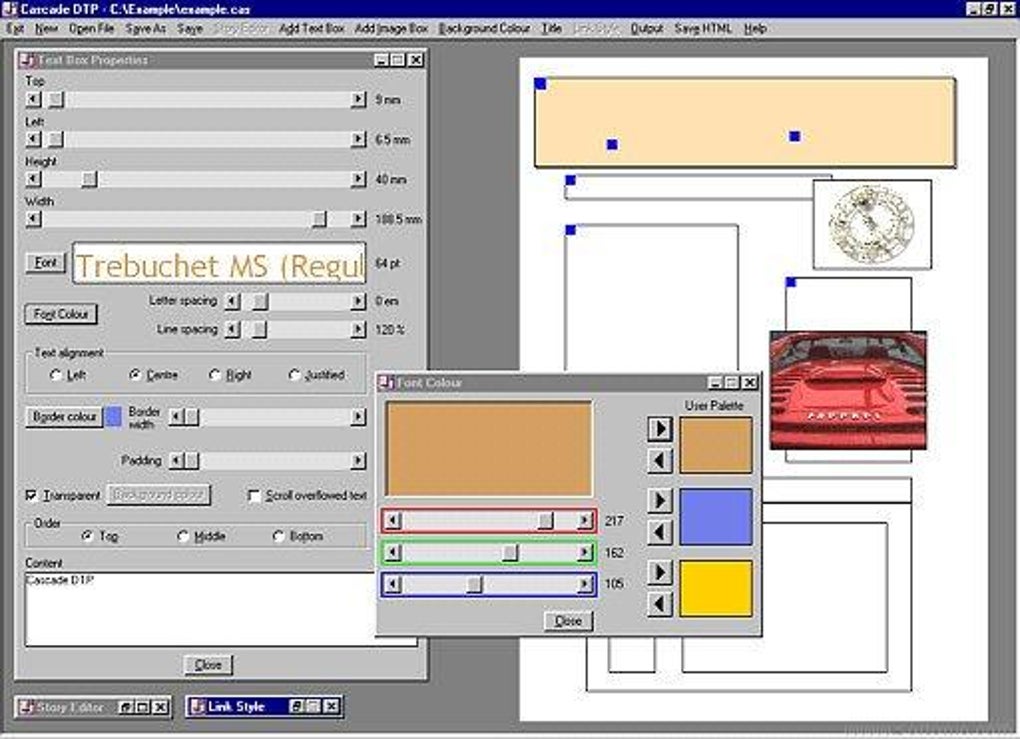This screenshot has height=739, width=1020.
Task: Select the peach title text box
Action: pyautogui.click(x=745, y=122)
